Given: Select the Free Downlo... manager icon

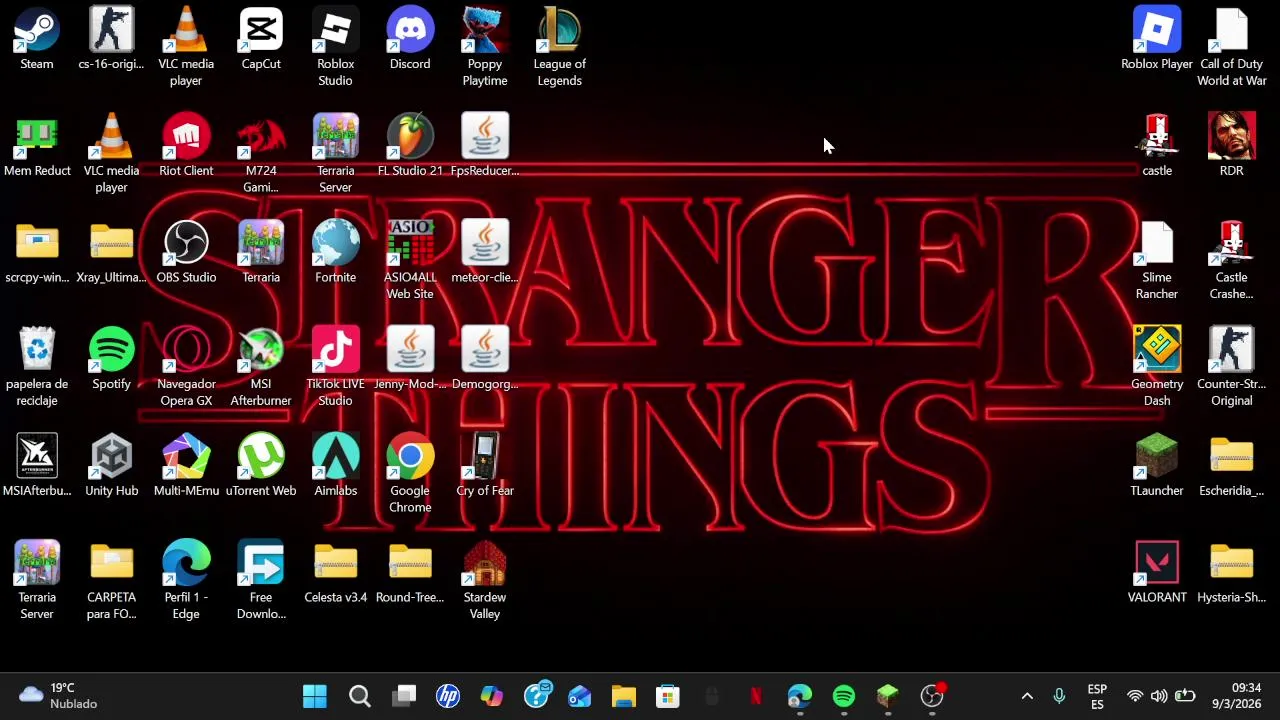Looking at the screenshot, I should (x=261, y=581).
